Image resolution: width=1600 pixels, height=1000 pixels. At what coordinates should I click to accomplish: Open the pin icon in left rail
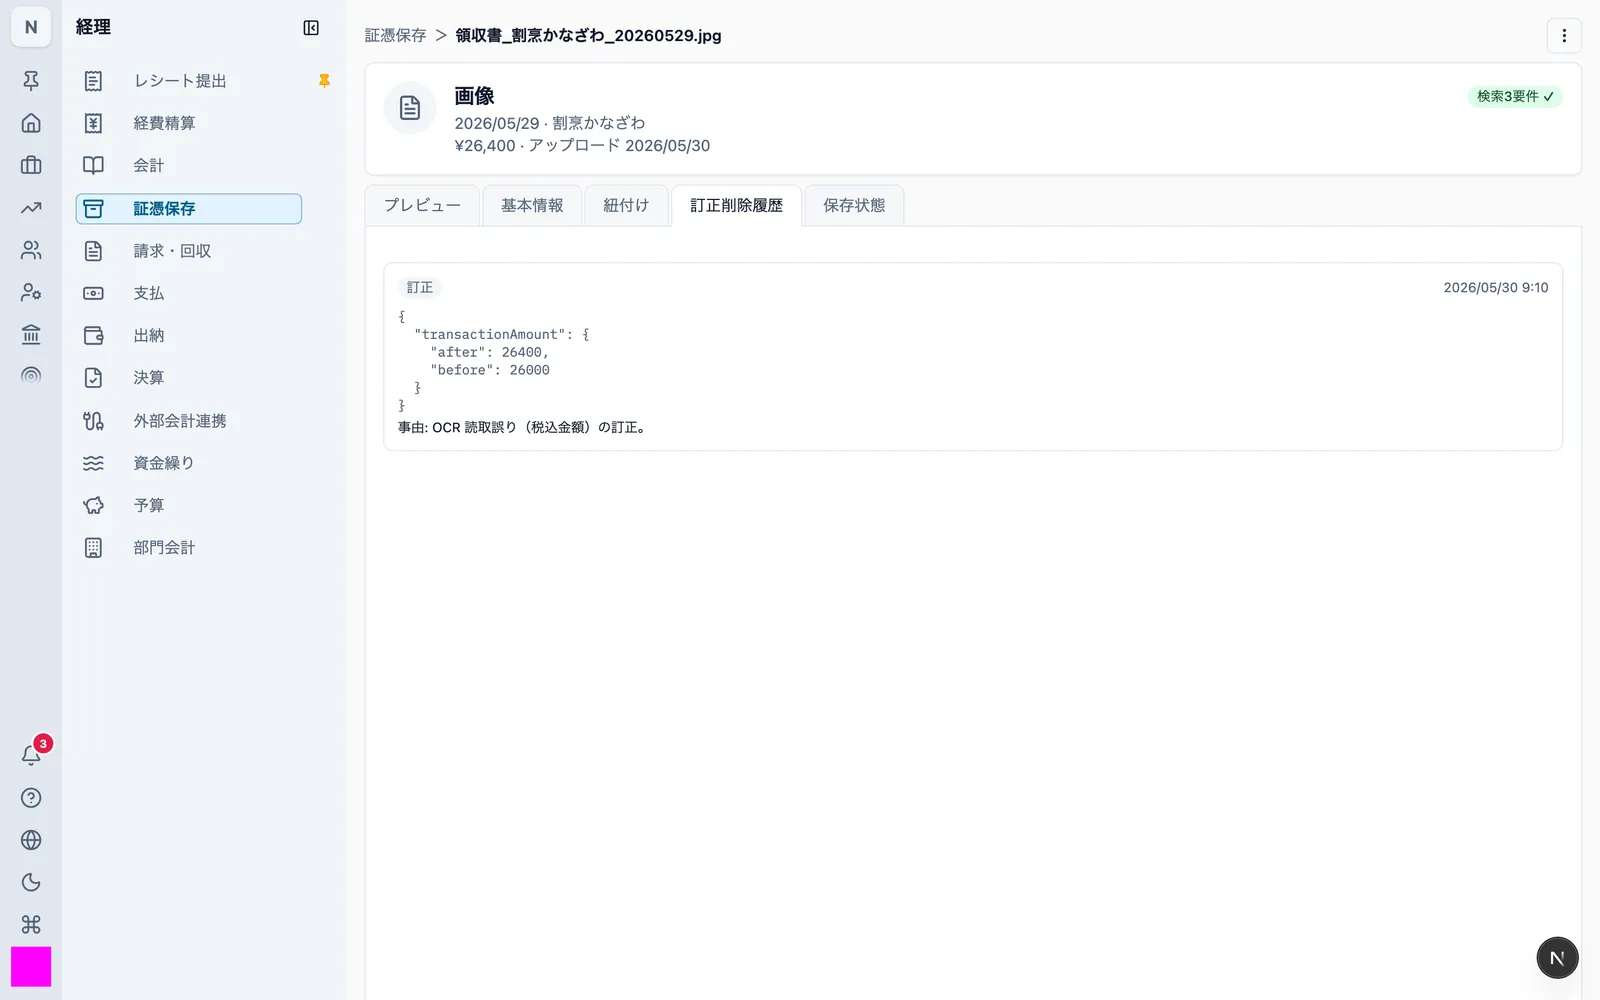(x=31, y=81)
